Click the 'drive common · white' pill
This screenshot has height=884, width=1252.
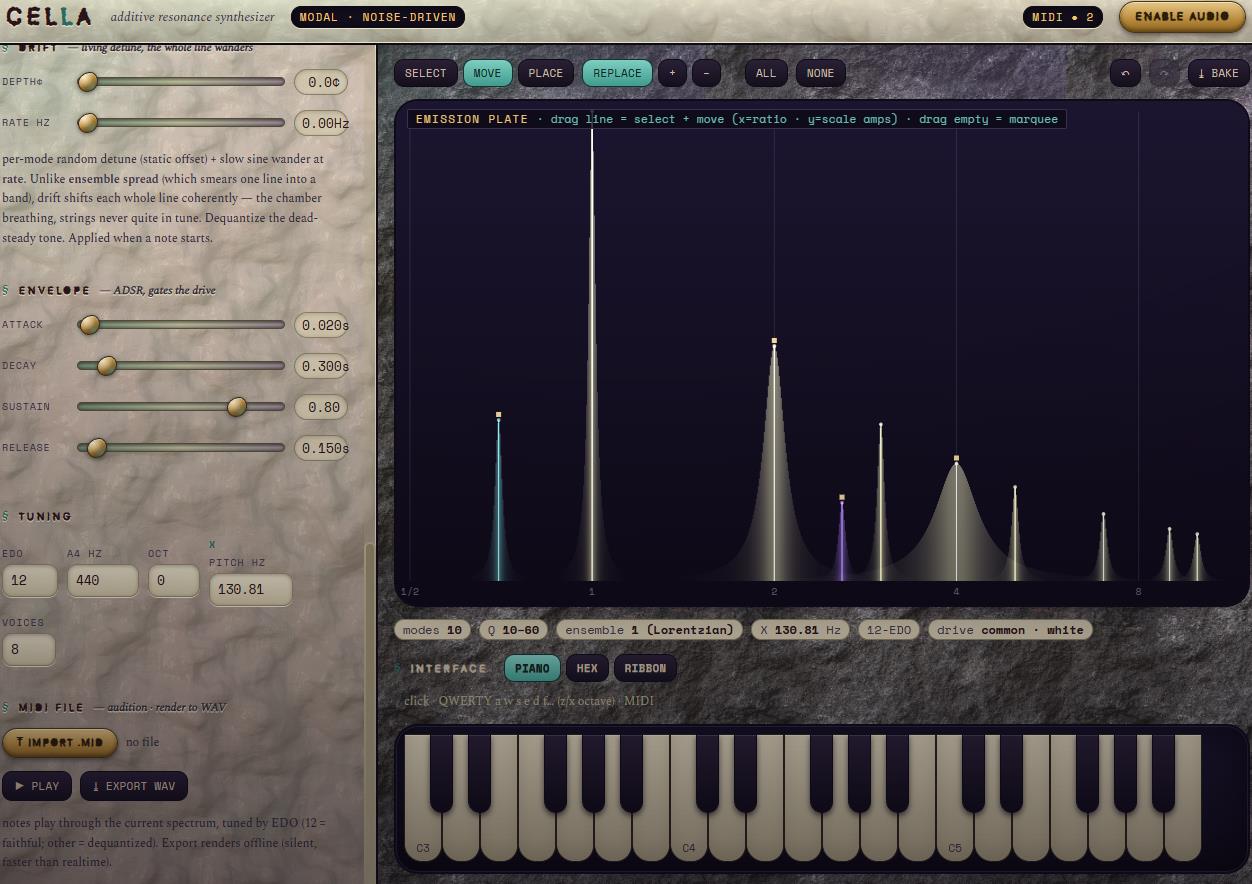pyautogui.click(x=1010, y=630)
